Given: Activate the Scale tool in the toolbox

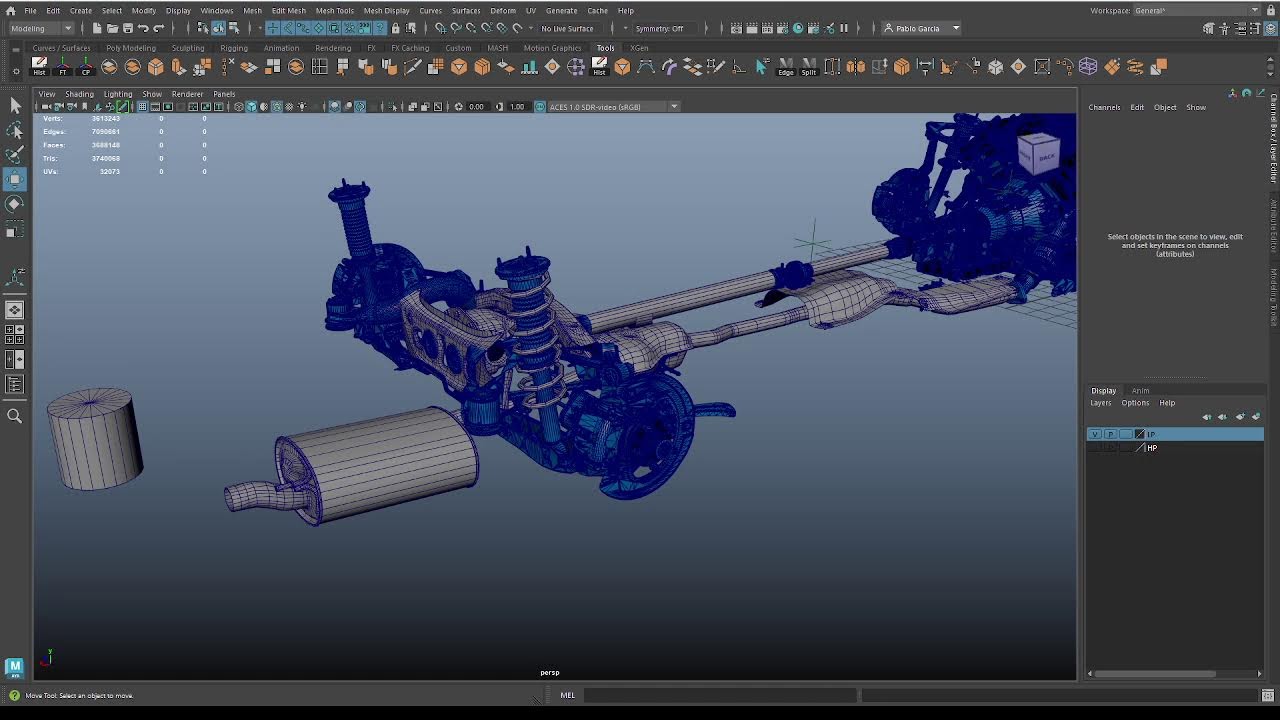Looking at the screenshot, I should (x=15, y=230).
